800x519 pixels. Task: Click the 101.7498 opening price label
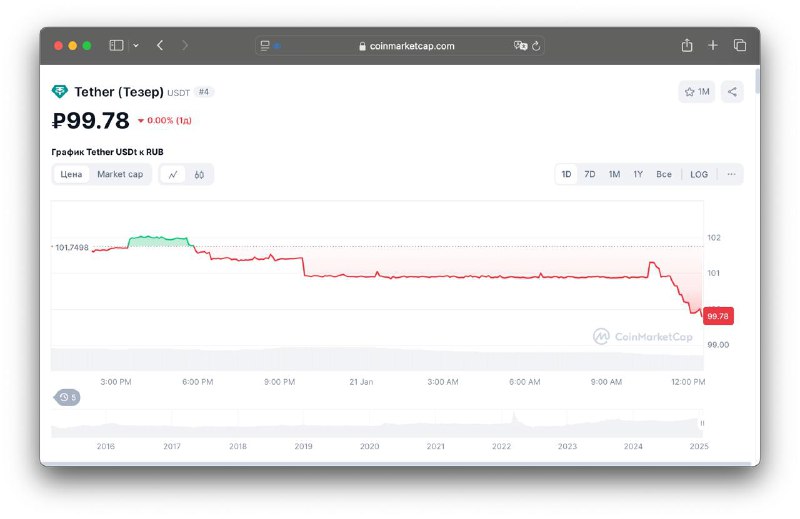[72, 248]
